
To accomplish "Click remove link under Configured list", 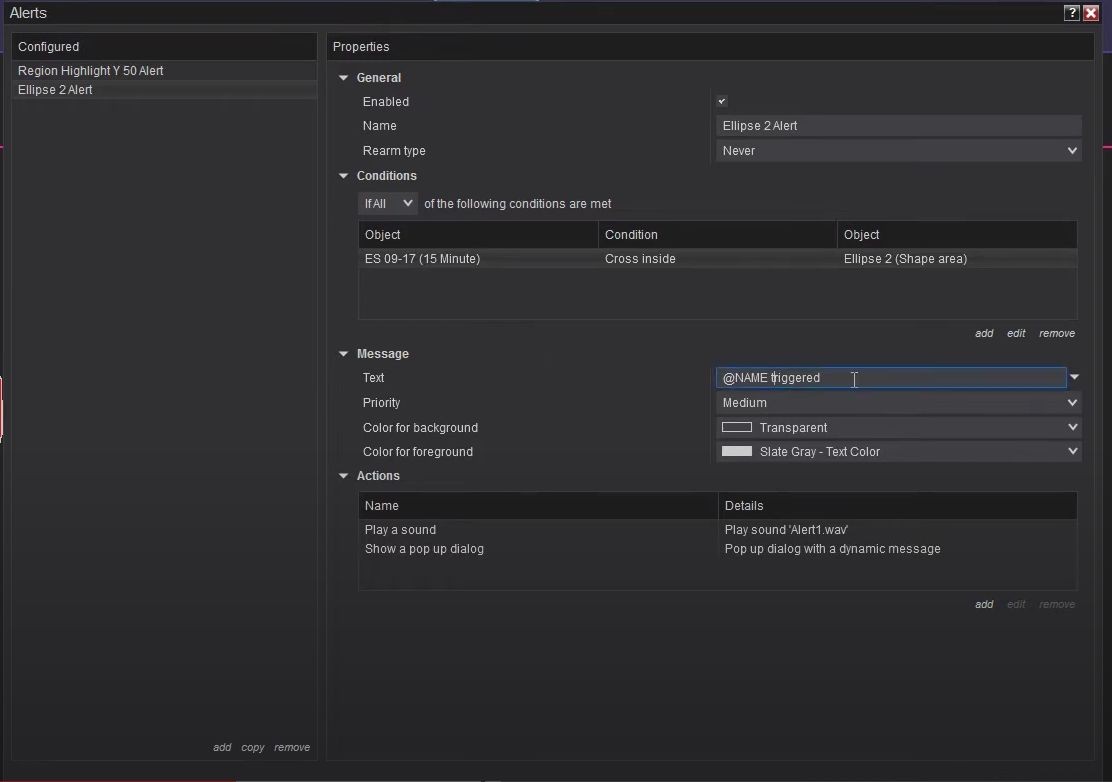I will (x=292, y=747).
